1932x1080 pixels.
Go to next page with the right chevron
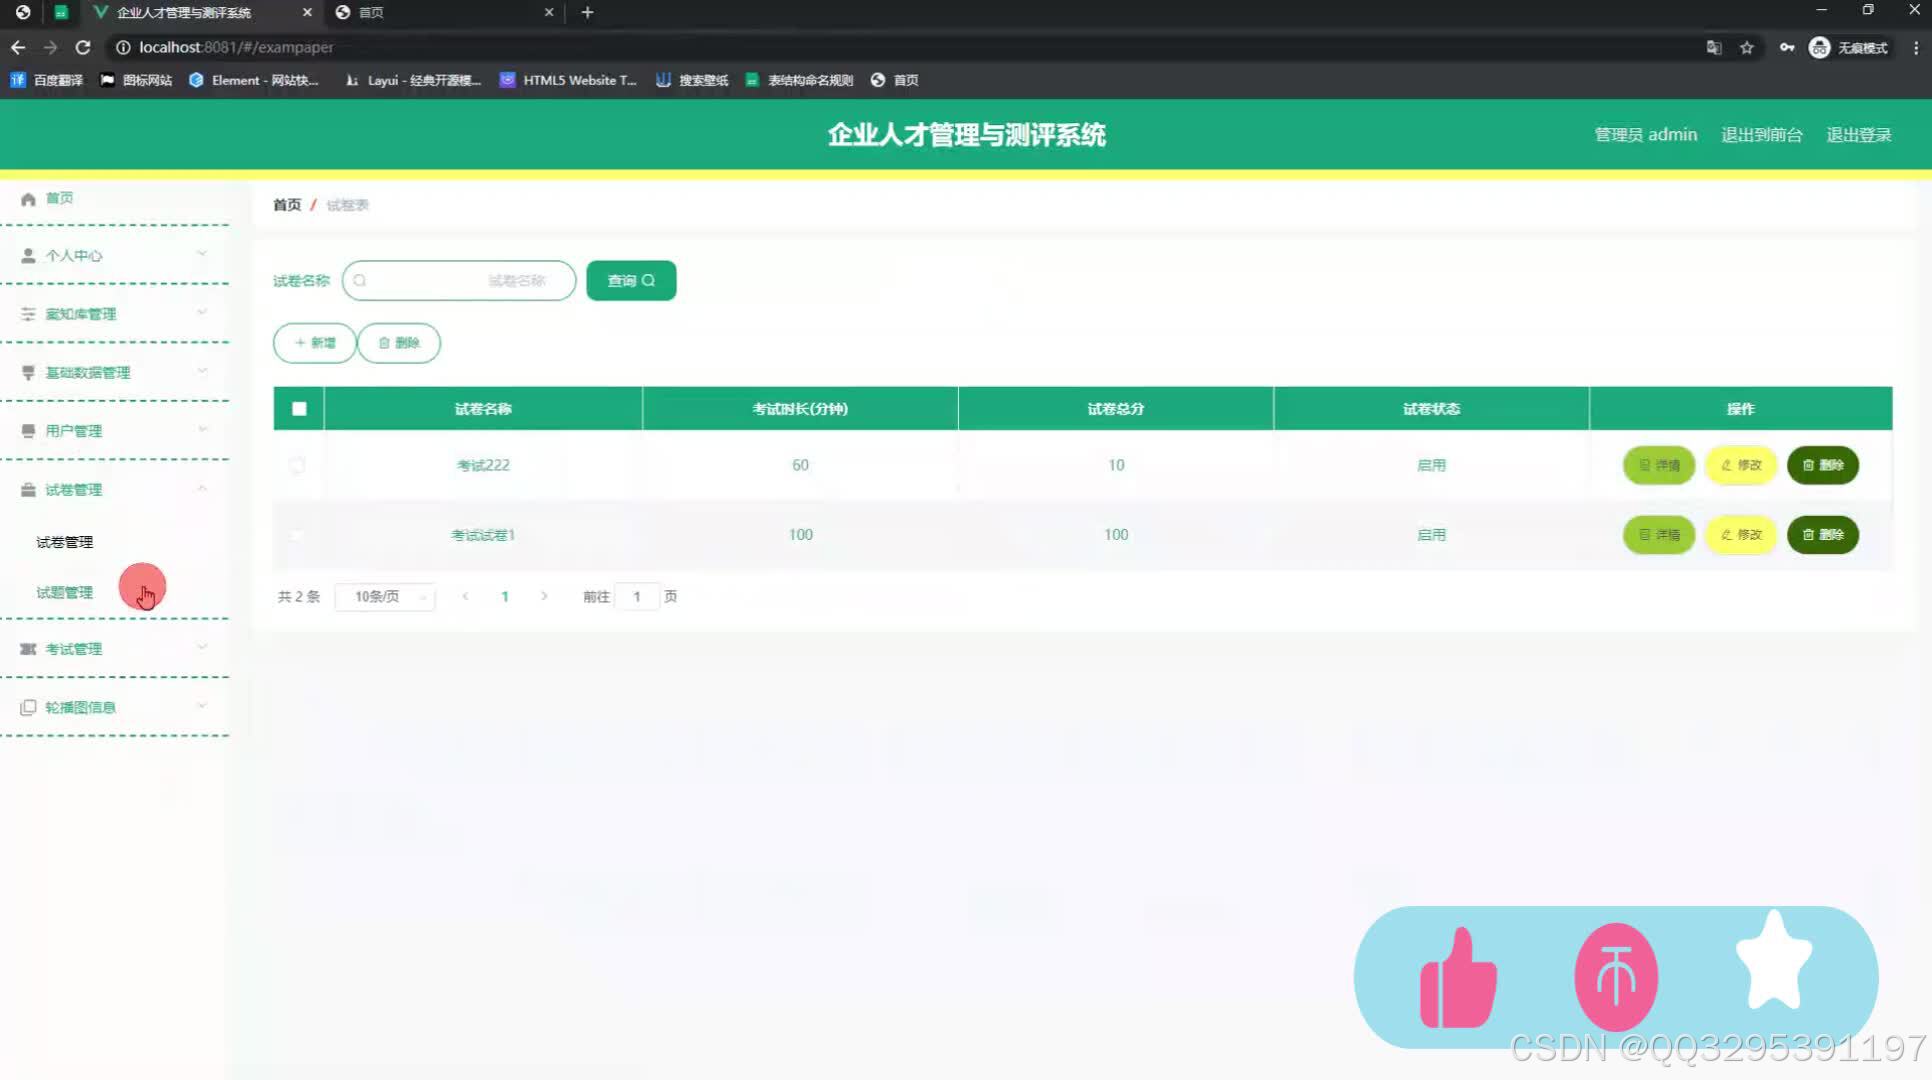[544, 597]
